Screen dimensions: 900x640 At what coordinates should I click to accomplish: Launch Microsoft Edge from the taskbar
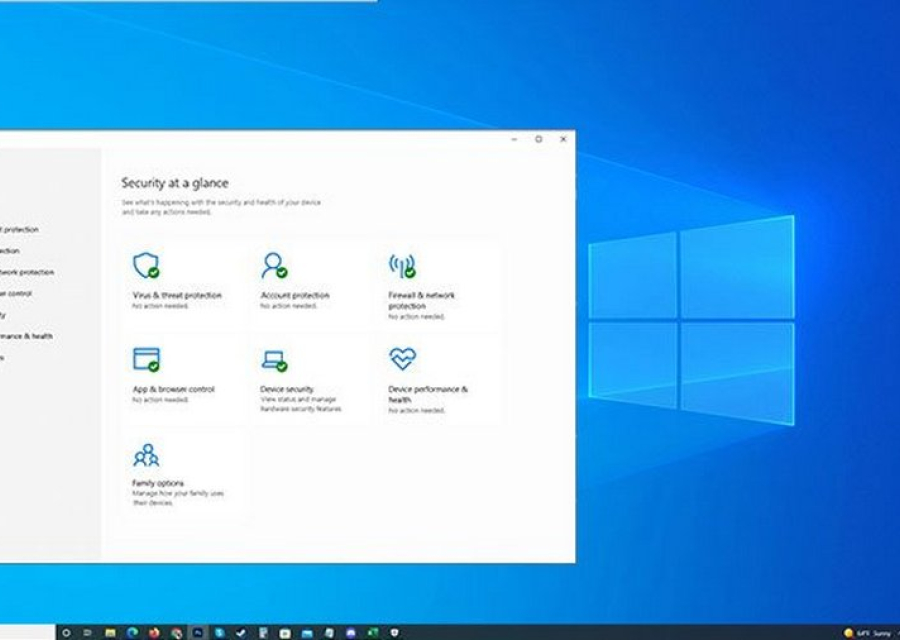tap(132, 633)
